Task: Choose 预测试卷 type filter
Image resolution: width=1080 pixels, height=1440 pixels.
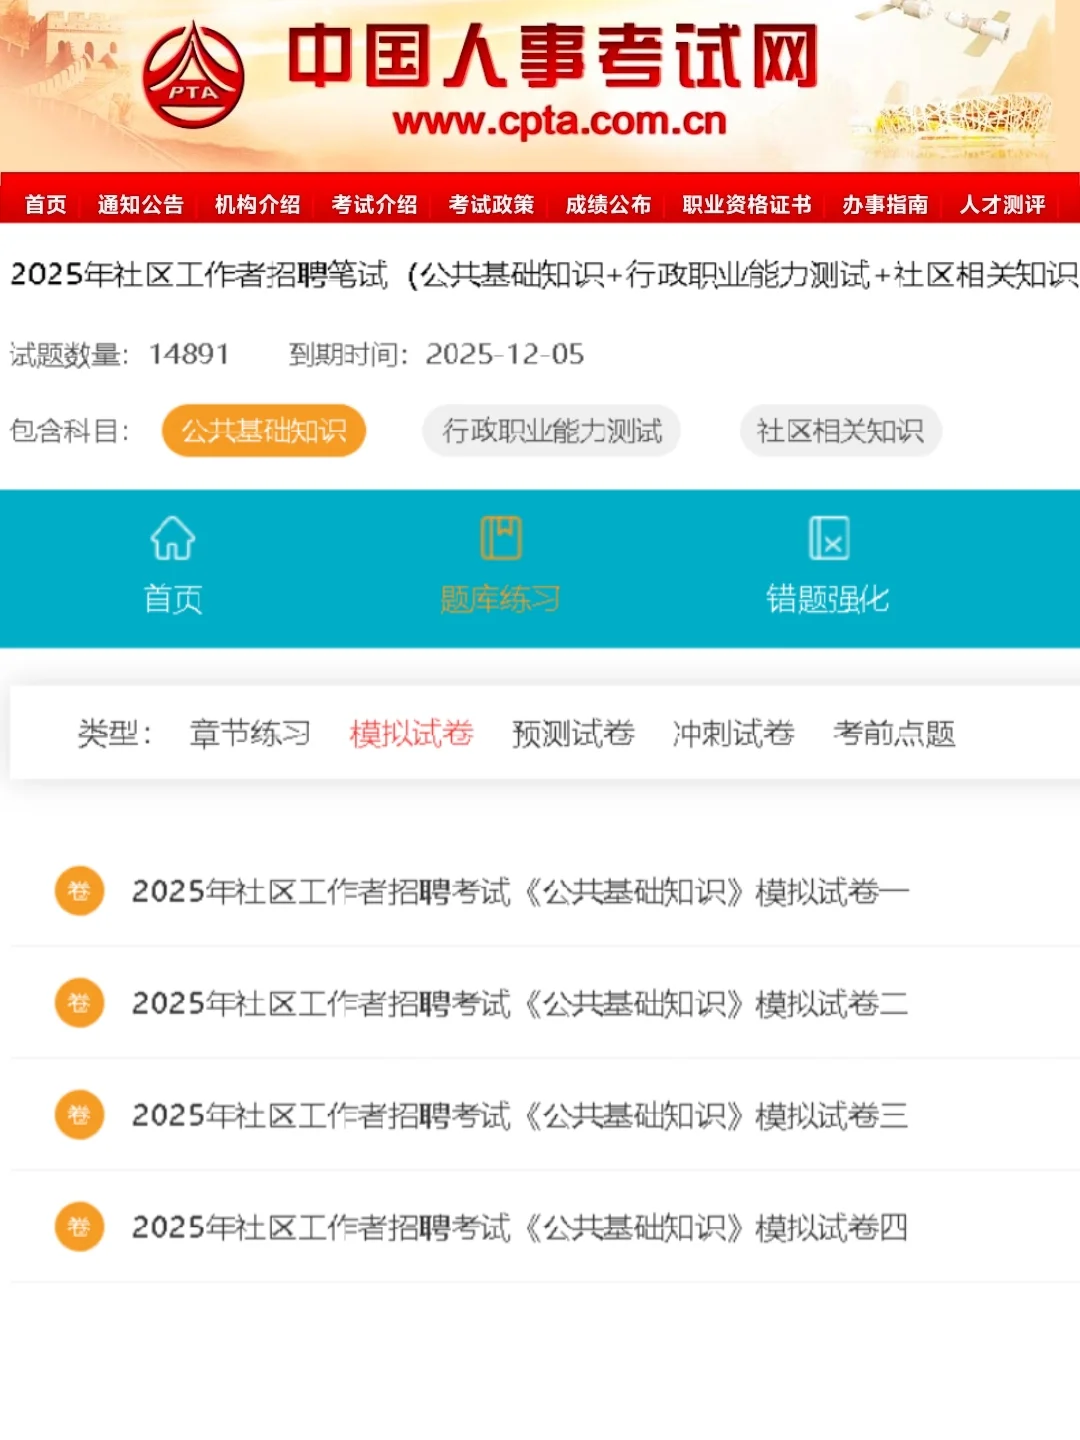Action: (573, 734)
